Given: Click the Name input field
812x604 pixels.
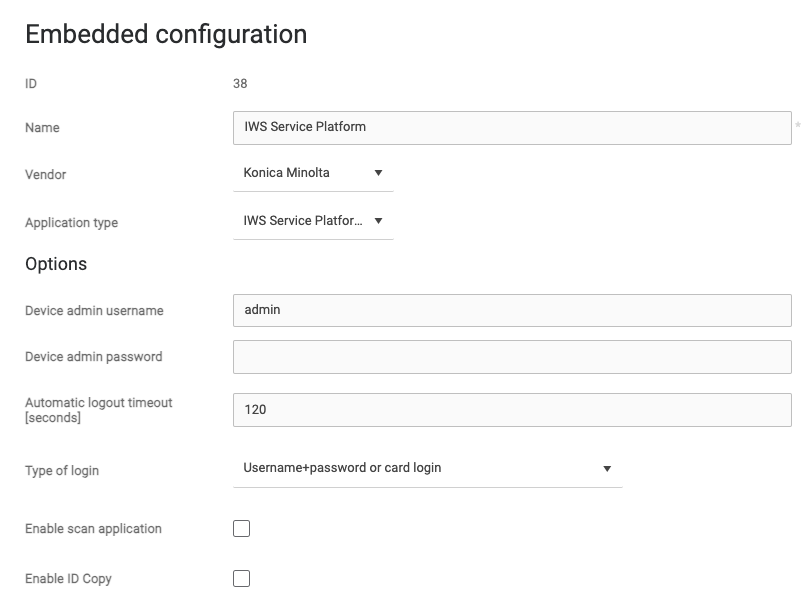Looking at the screenshot, I should pos(512,128).
